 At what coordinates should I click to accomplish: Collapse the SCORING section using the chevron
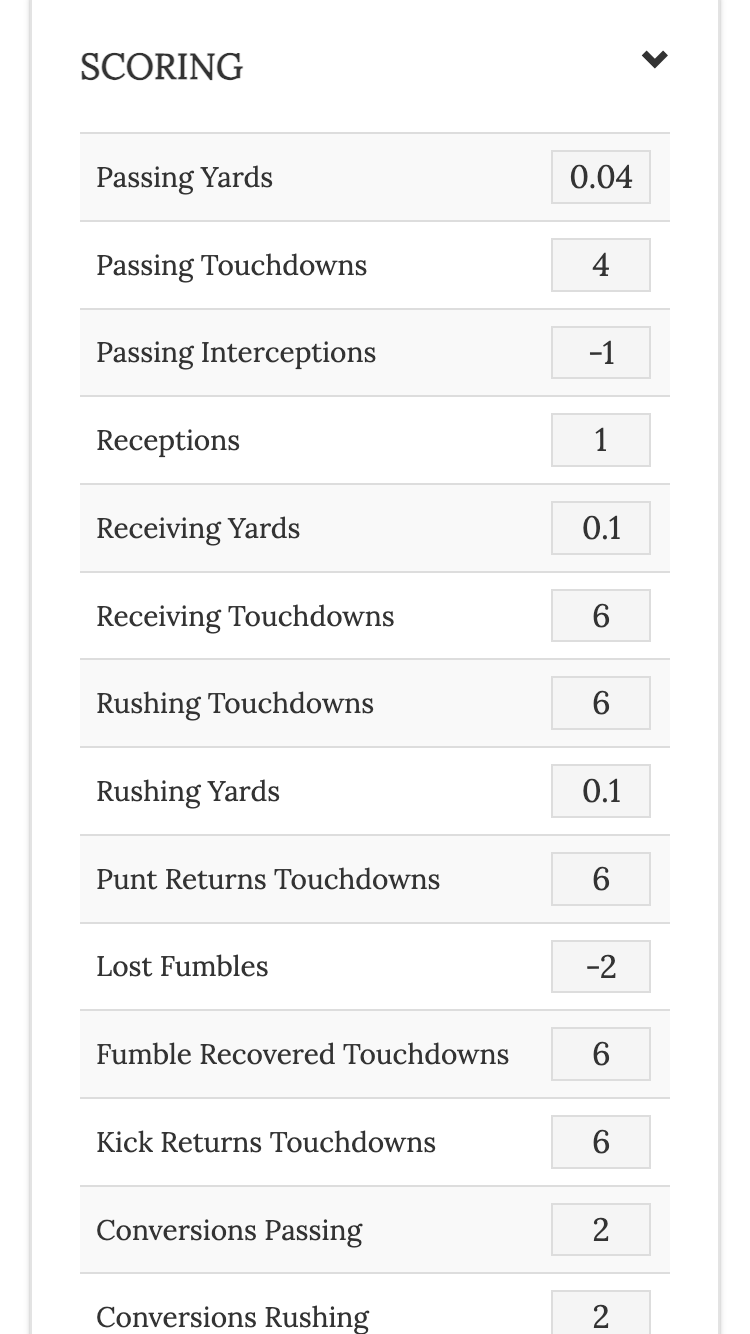(655, 59)
